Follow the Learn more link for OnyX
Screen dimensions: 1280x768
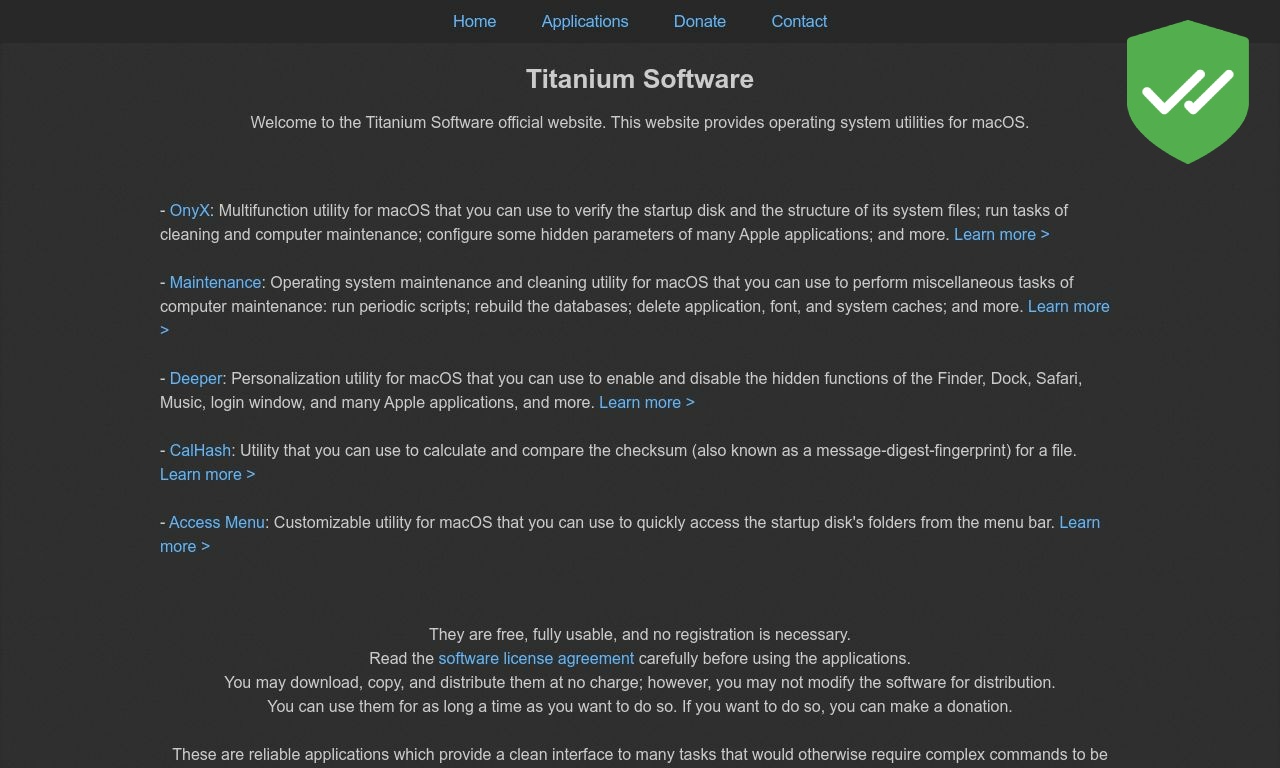click(x=1001, y=234)
